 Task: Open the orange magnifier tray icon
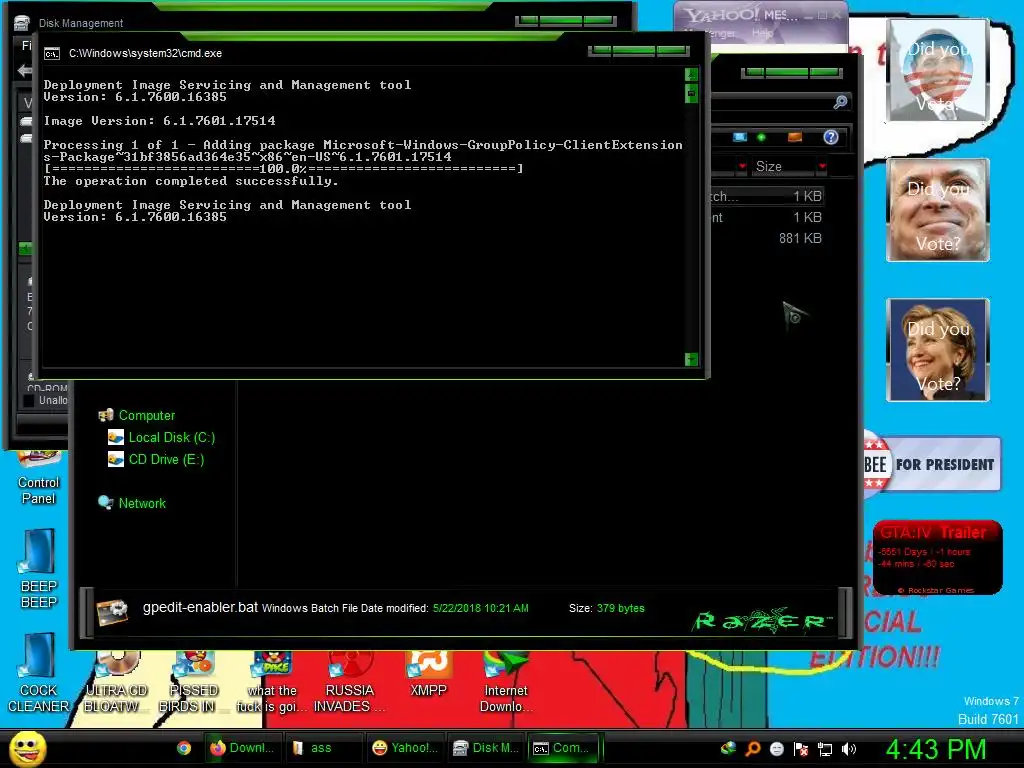coord(752,749)
